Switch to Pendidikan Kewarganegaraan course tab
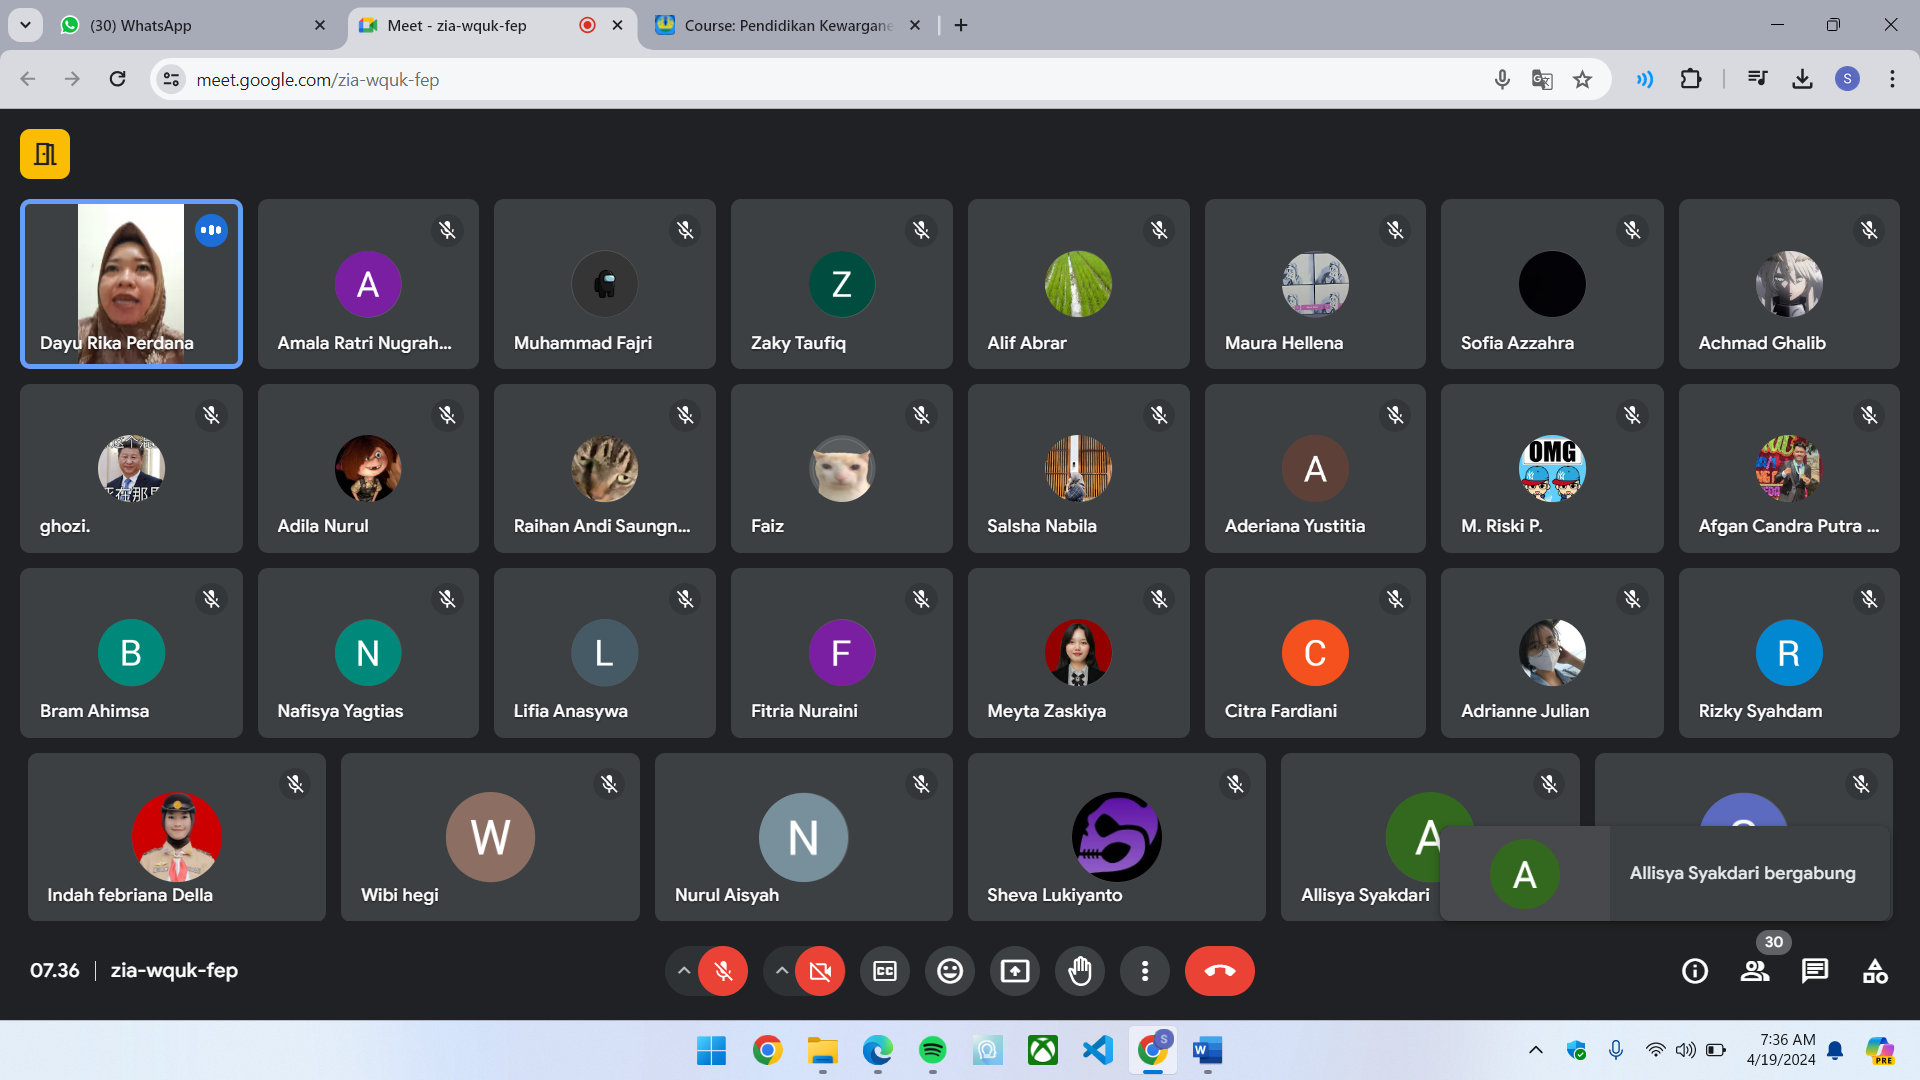Viewport: 1920px width, 1080px height. point(785,25)
